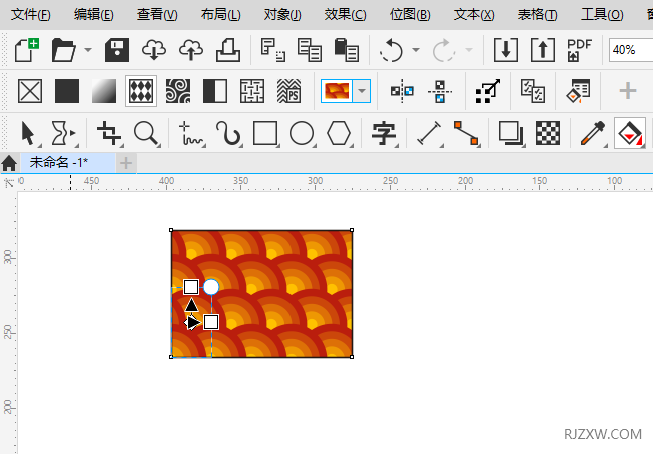The width and height of the screenshot is (653, 454).
Task: Select Uniform fill type
Action: pos(67,91)
